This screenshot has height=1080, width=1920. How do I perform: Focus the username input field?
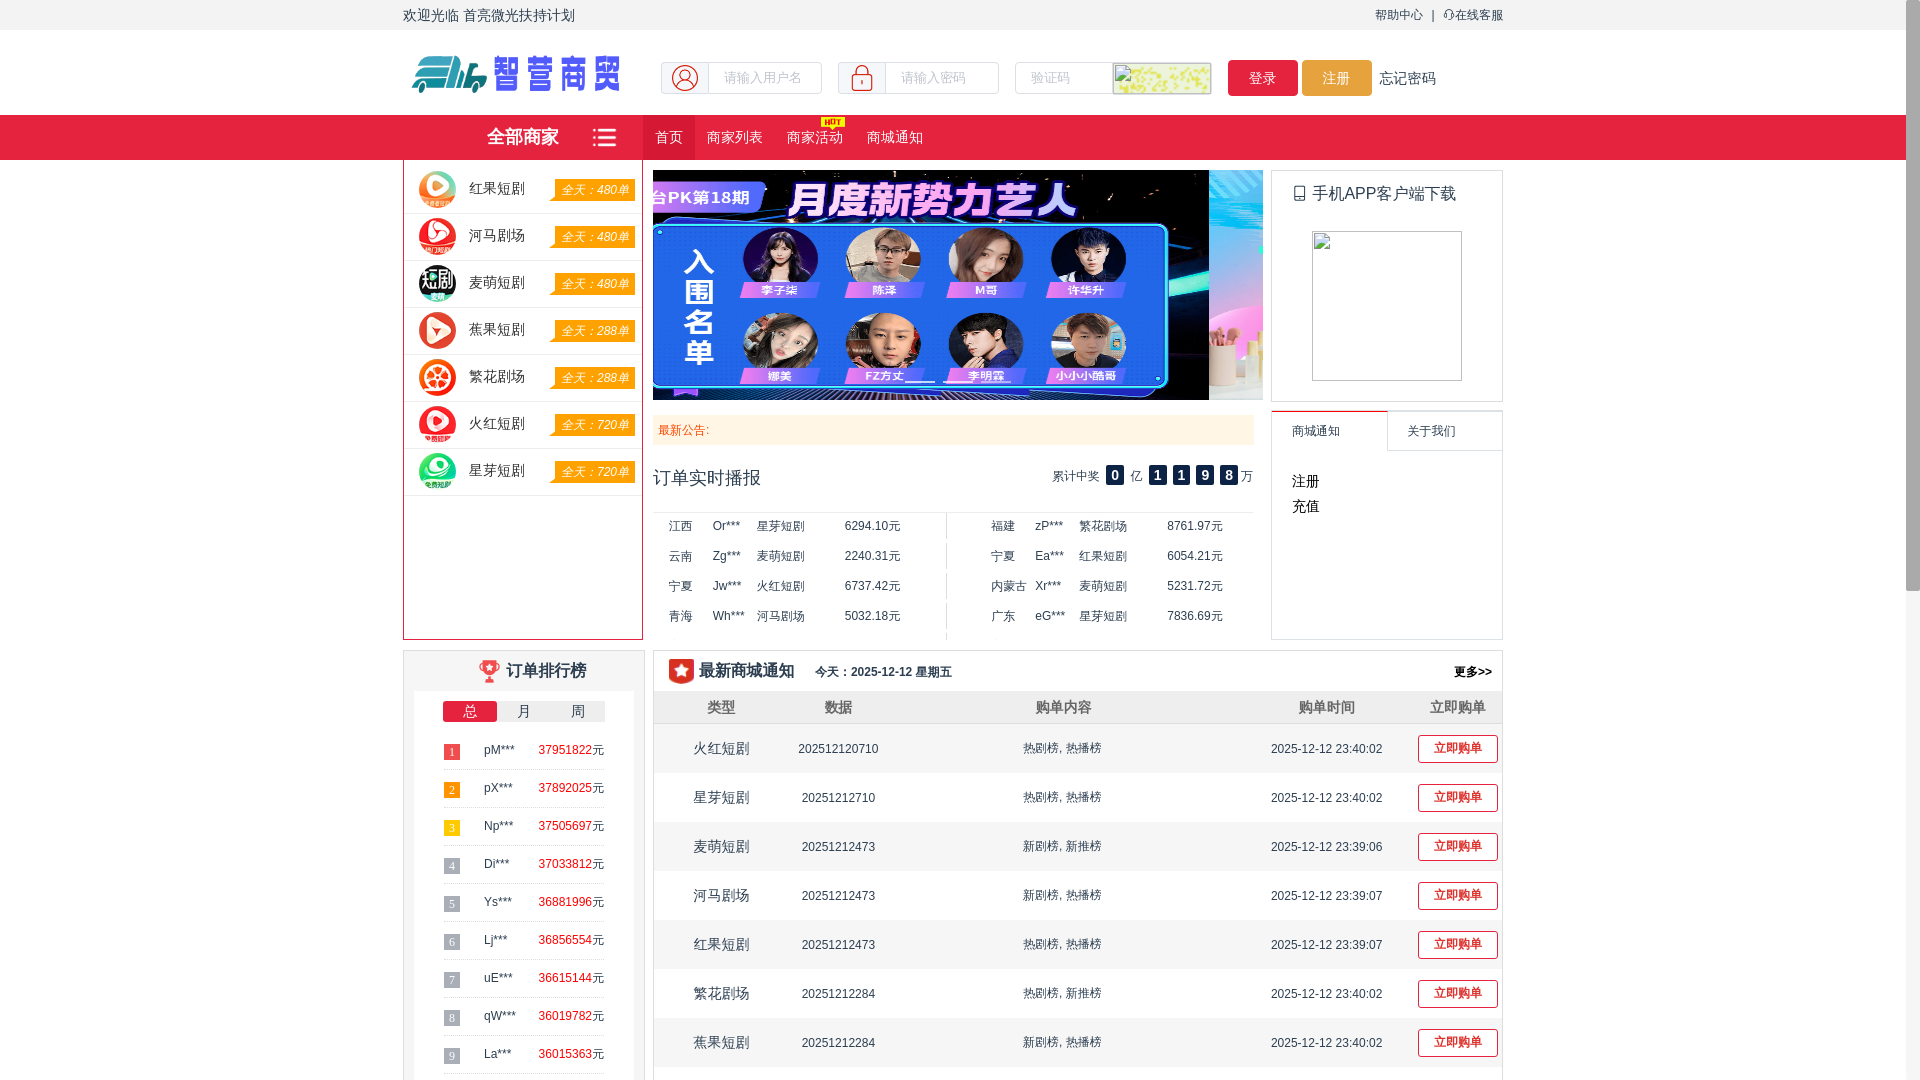765,78
